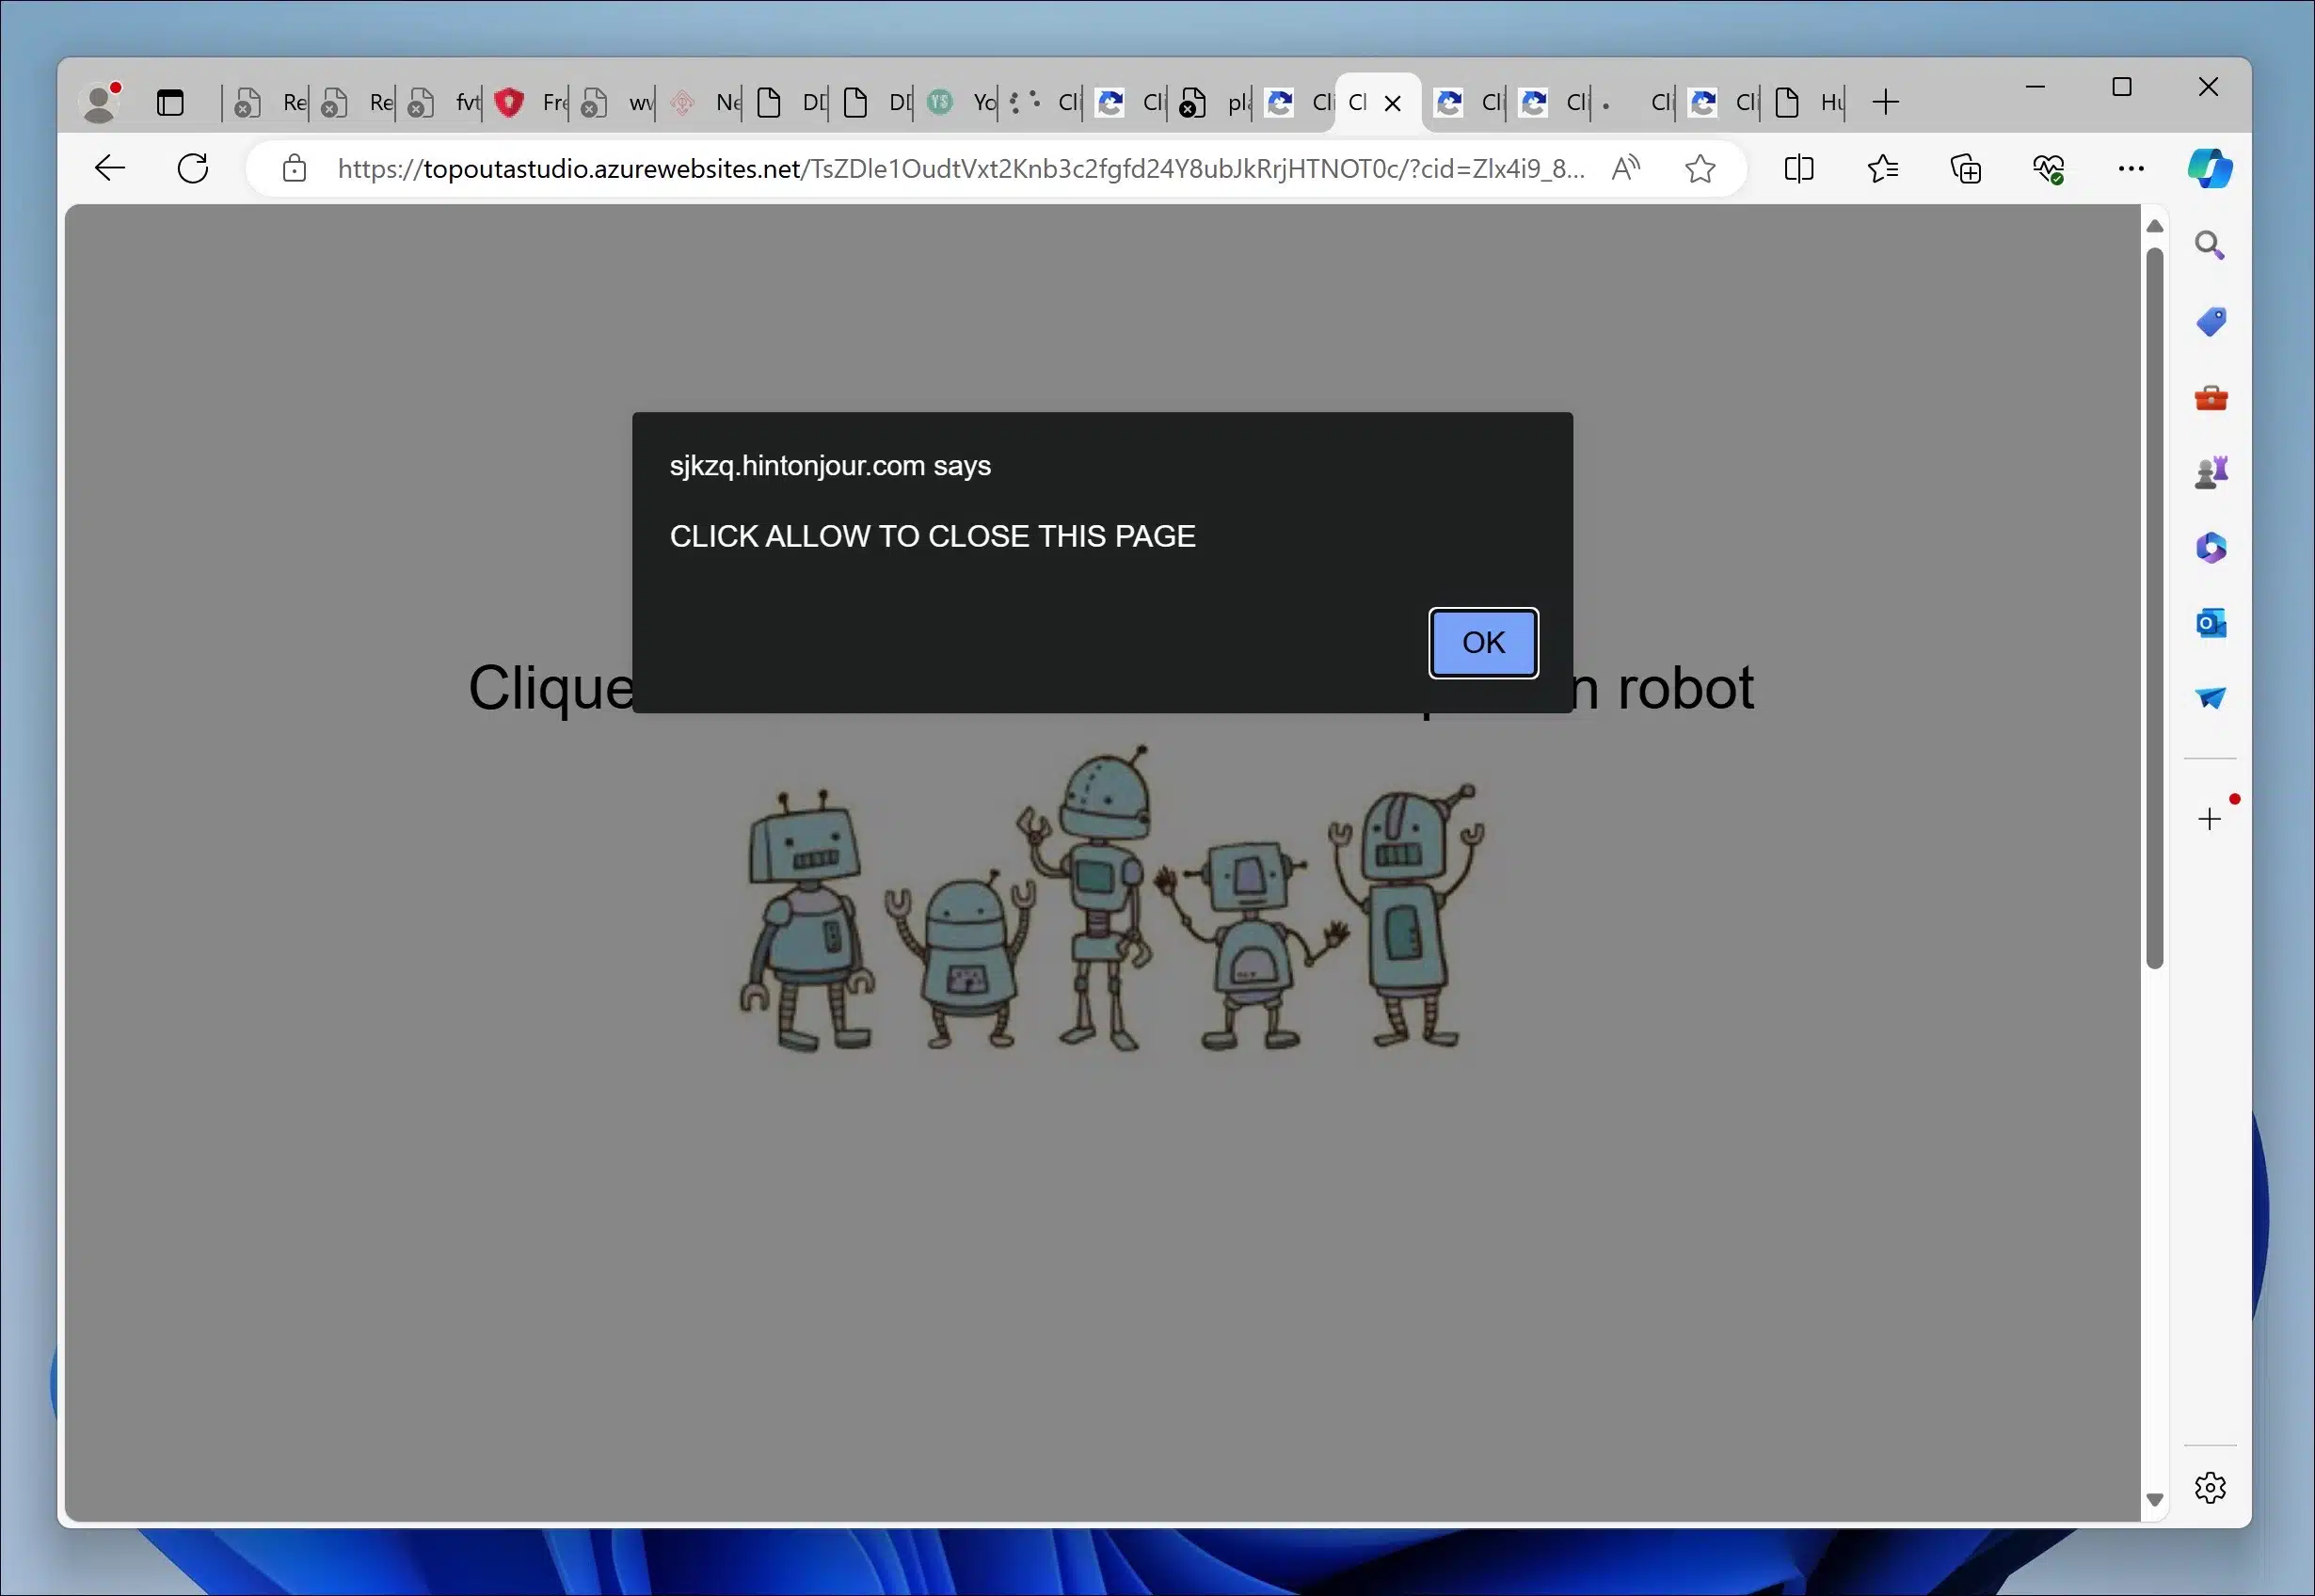
Task: Open sidebar Drop paper plane
Action: 2210,698
